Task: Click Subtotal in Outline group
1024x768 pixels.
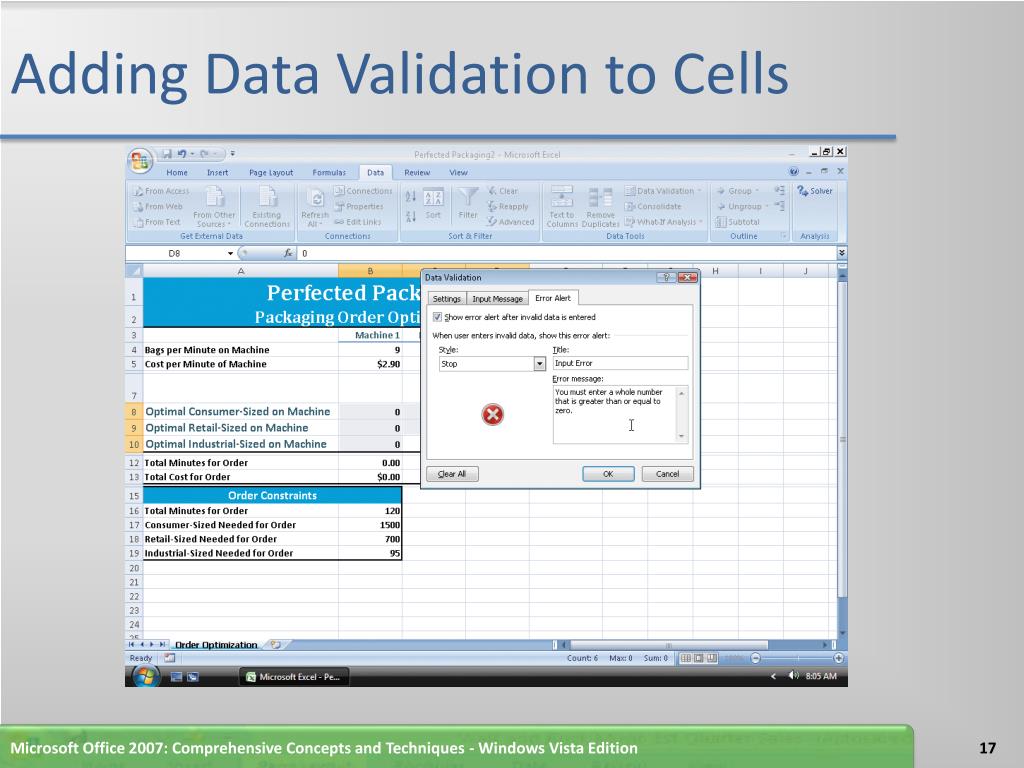Action: pos(737,222)
